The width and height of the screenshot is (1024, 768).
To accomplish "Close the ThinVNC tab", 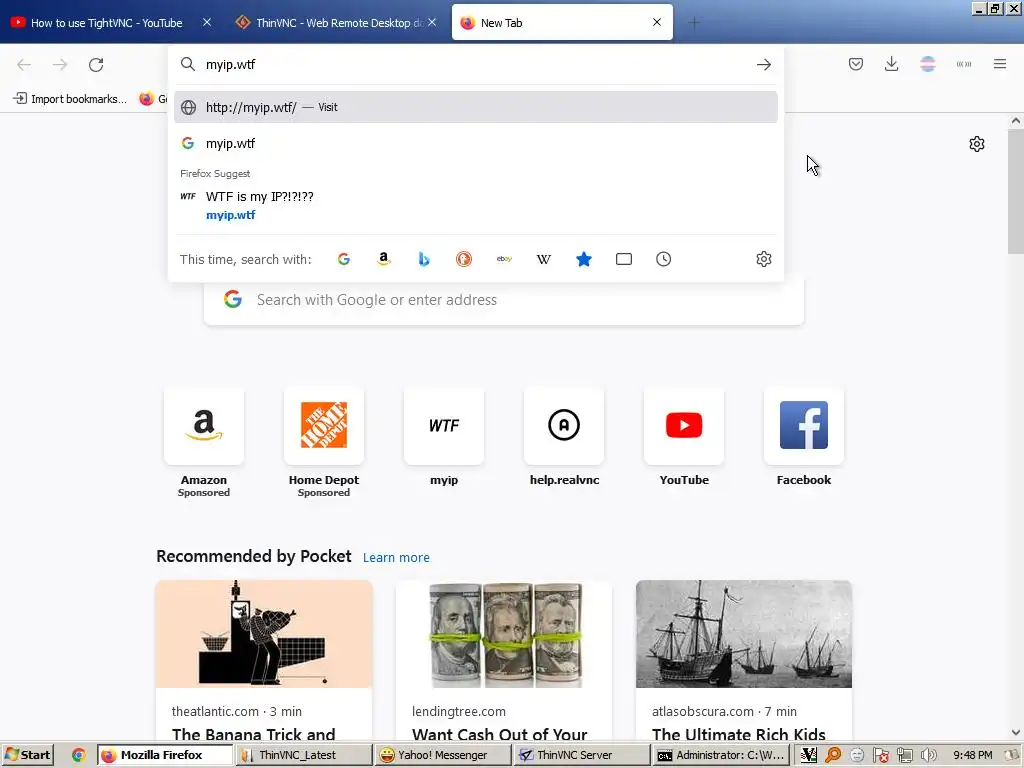I will (x=432, y=23).
